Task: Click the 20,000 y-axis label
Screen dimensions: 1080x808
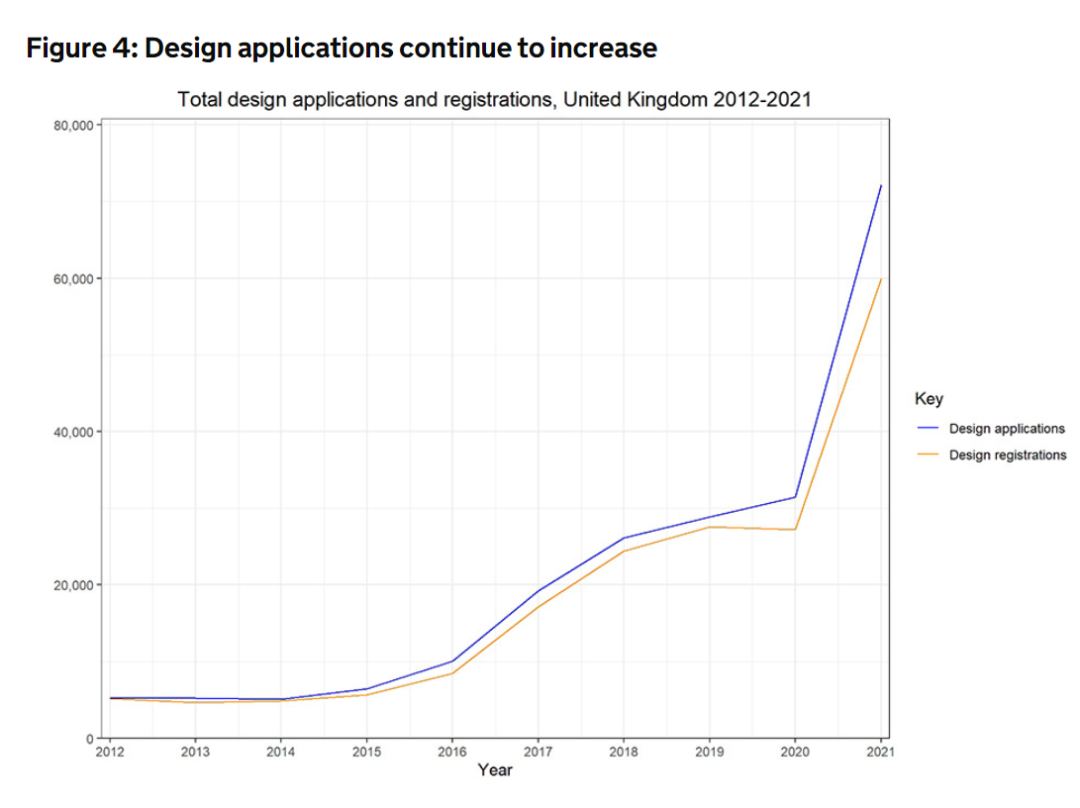Action: (71, 585)
